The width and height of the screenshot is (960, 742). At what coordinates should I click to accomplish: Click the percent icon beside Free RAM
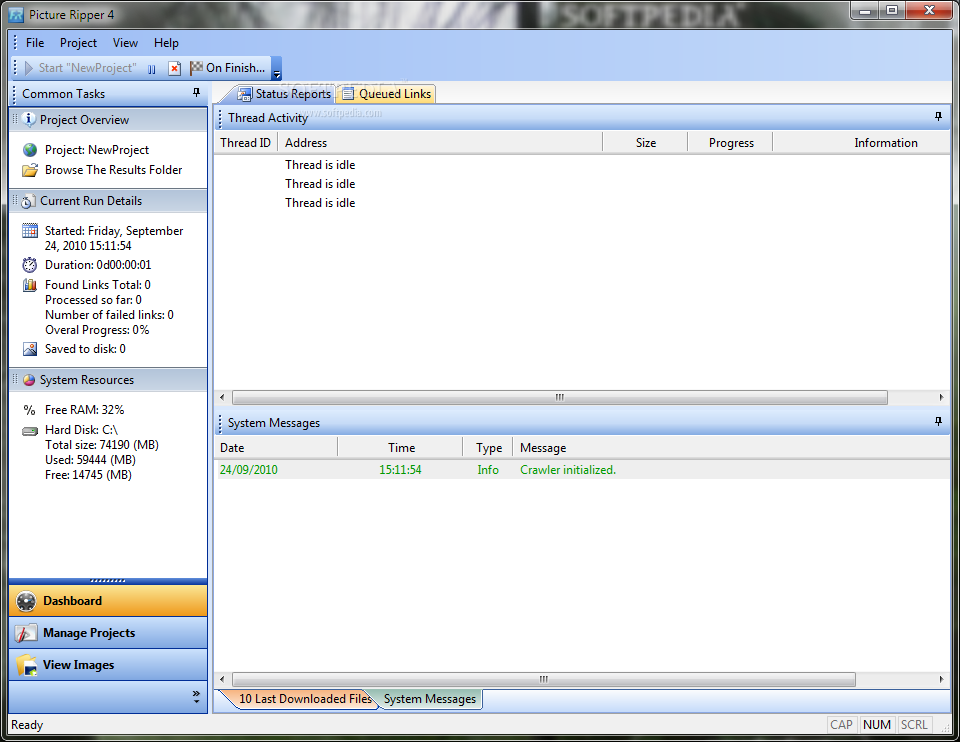29,410
